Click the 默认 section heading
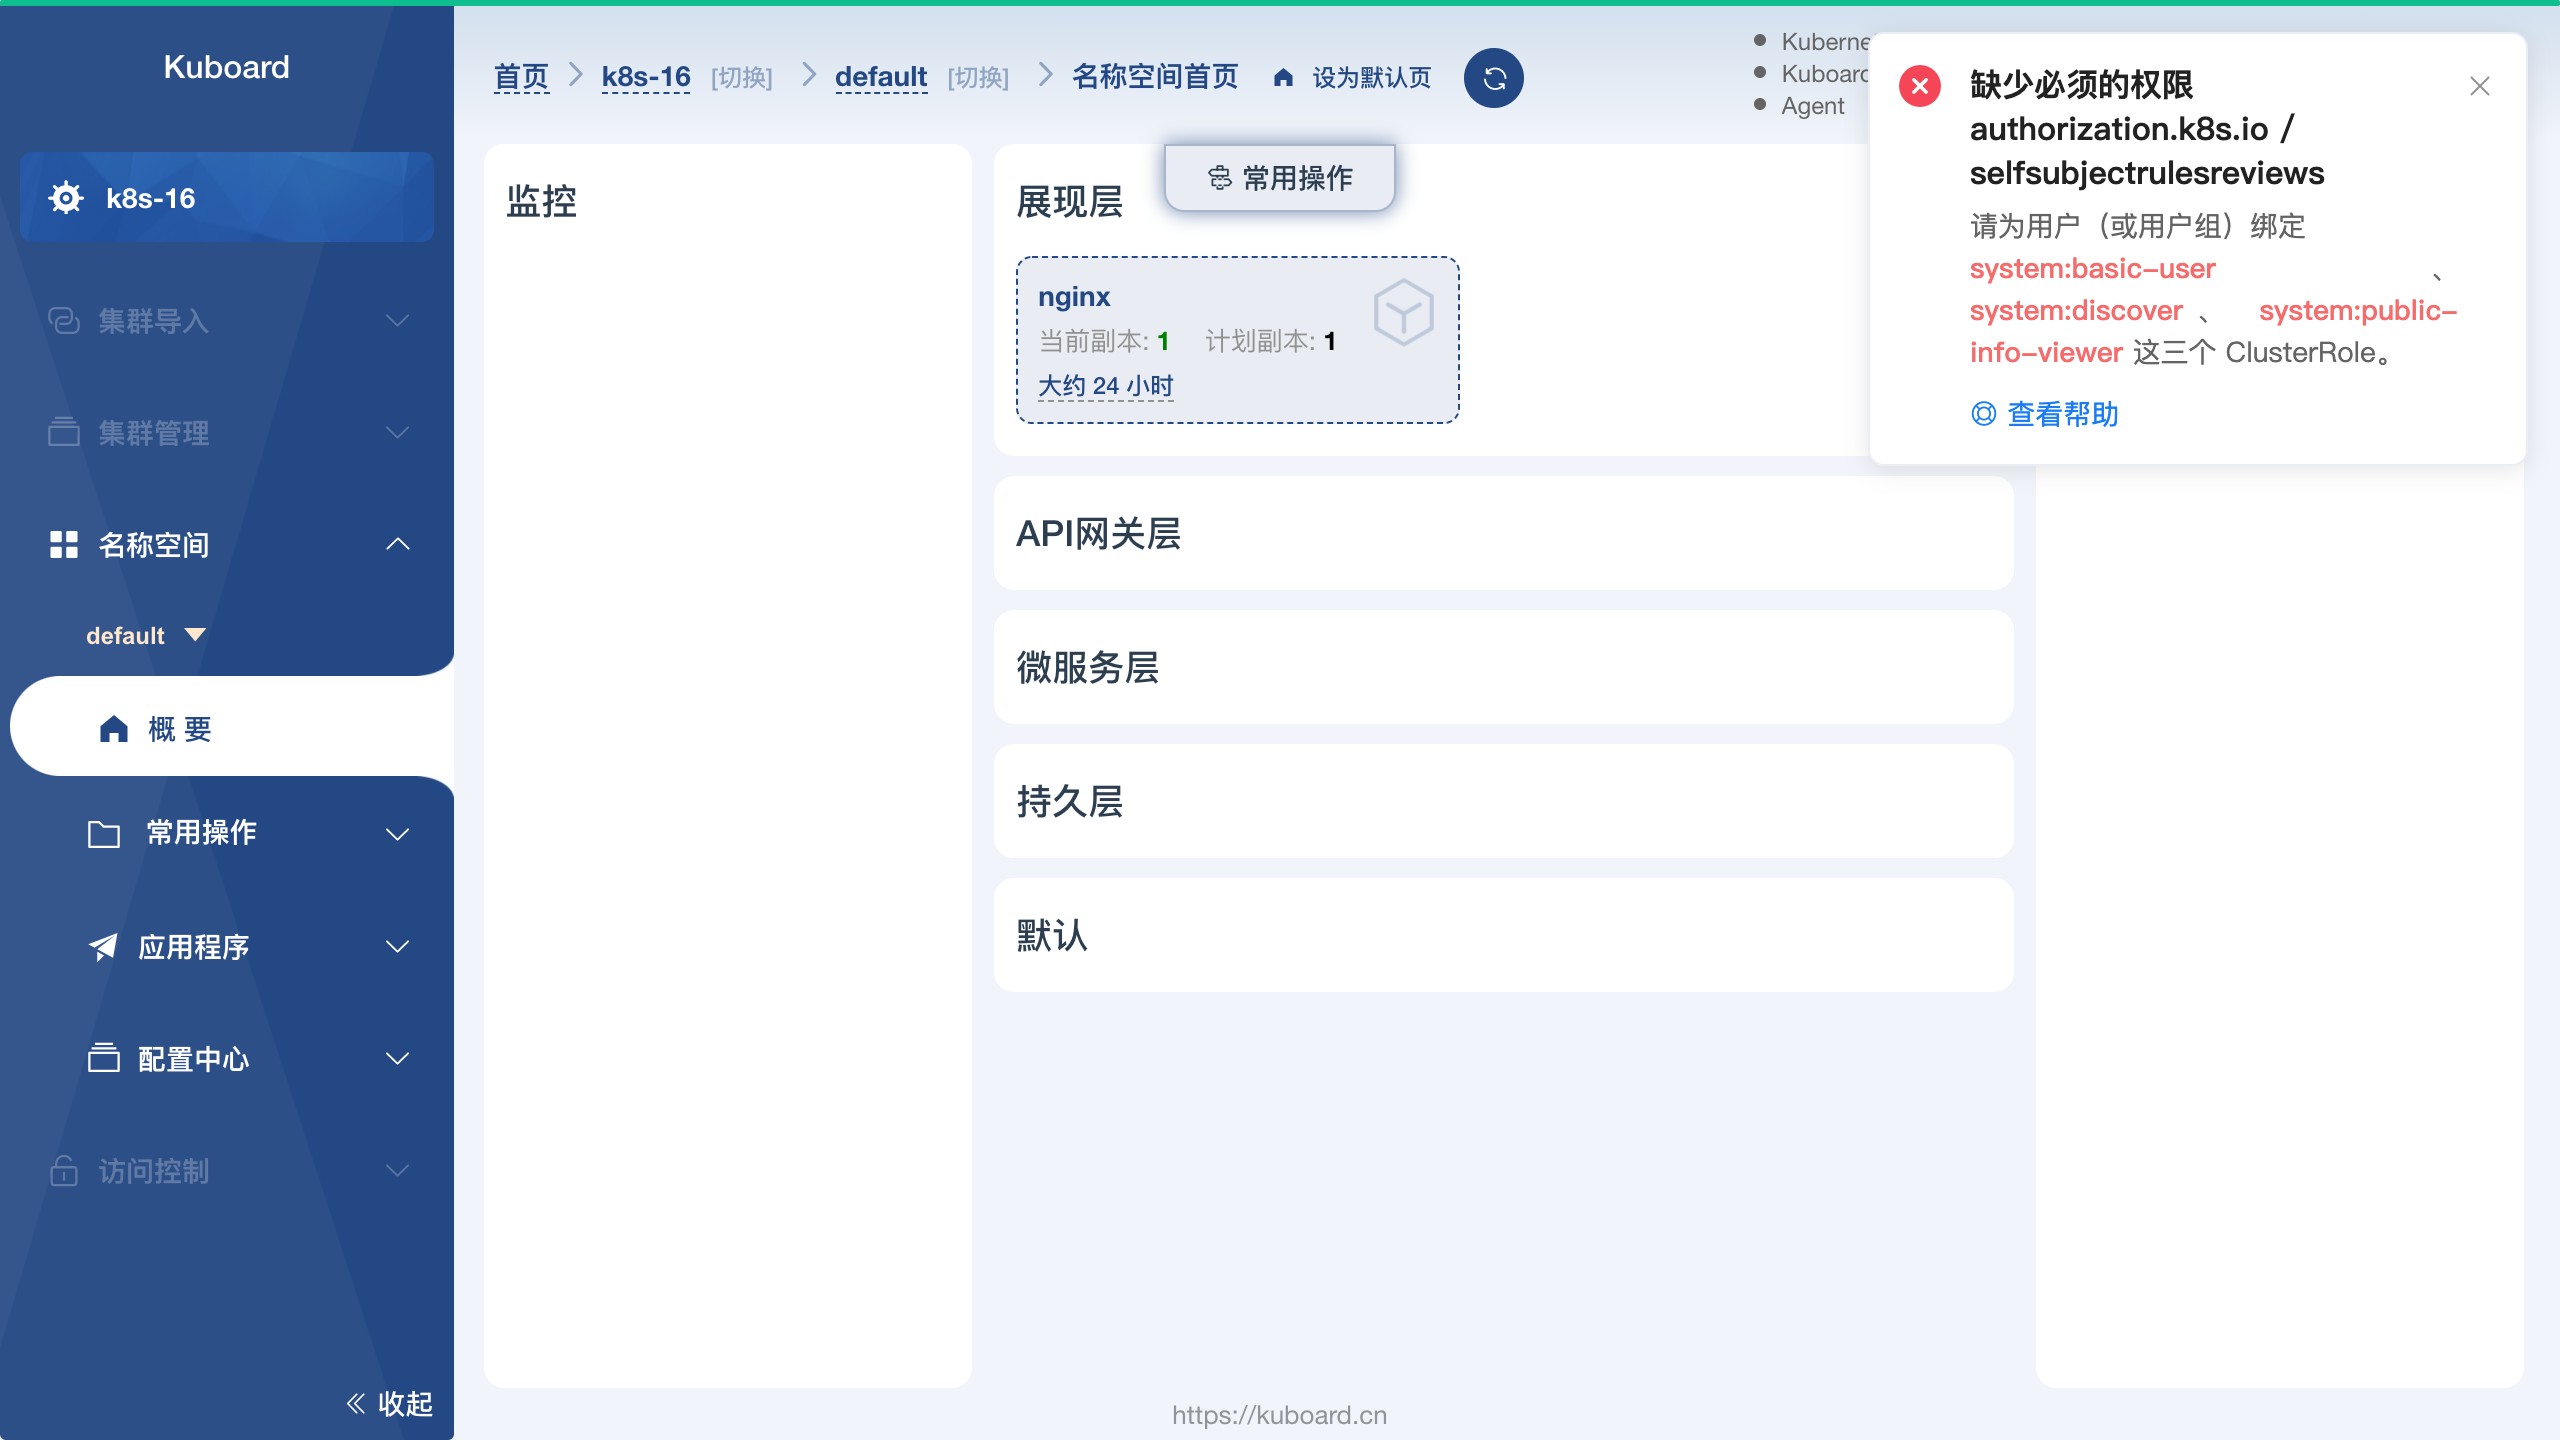The width and height of the screenshot is (2560, 1440). click(x=1052, y=936)
